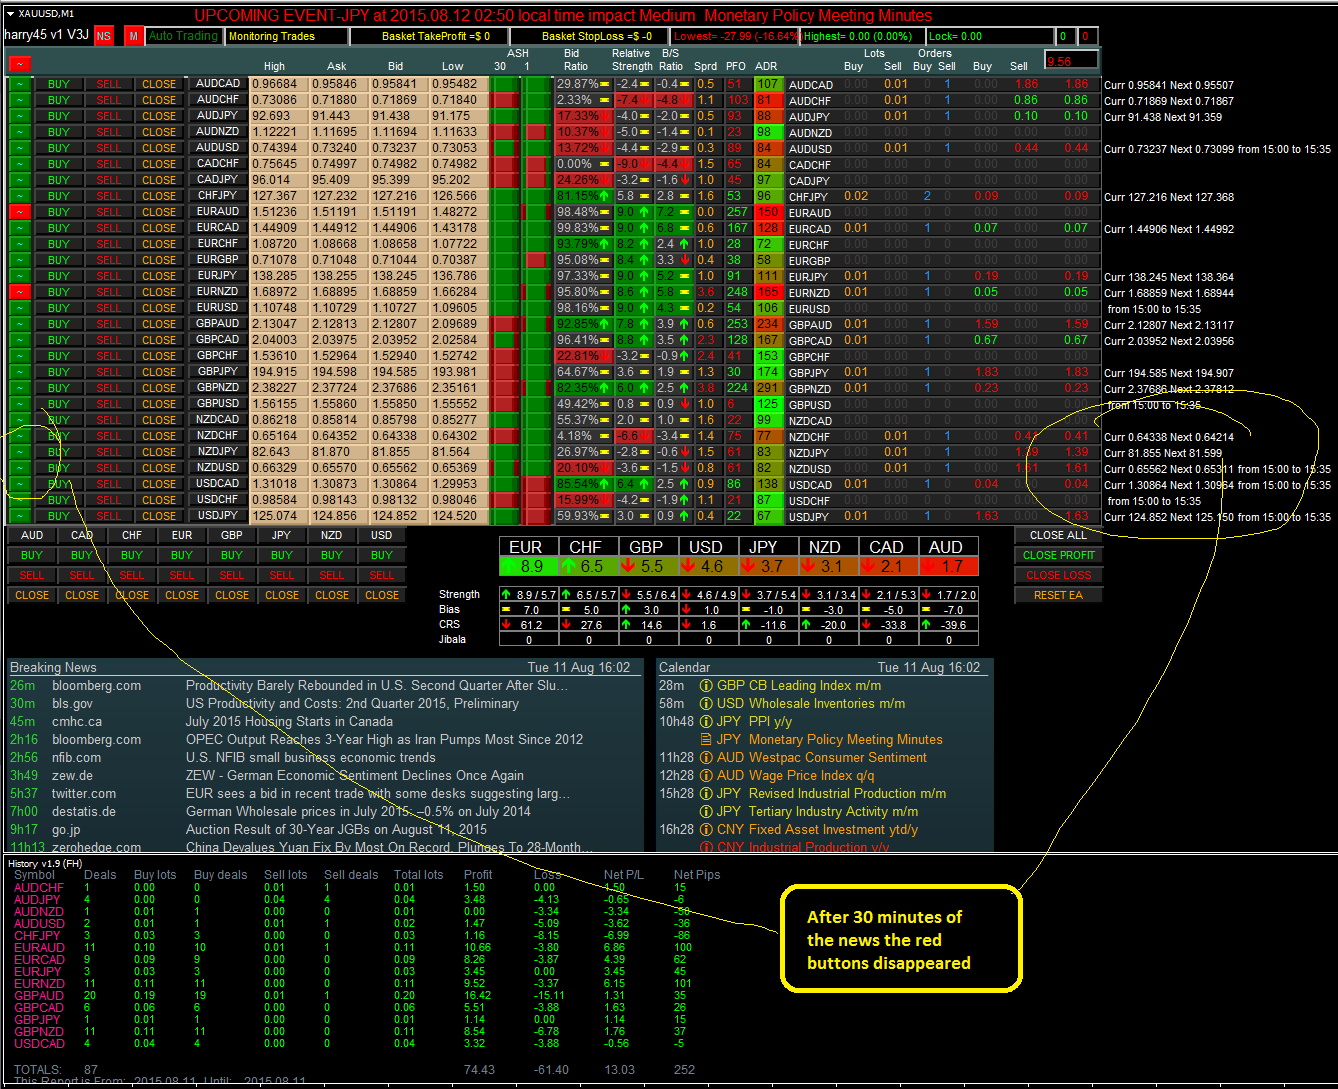Click info icon beside JPY PPI y/y
The width and height of the screenshot is (1338, 1089).
tap(706, 722)
